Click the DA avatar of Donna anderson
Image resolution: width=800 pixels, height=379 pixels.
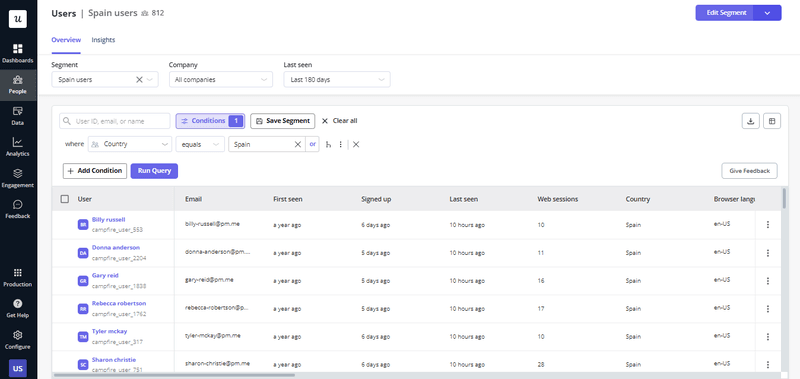point(83,253)
